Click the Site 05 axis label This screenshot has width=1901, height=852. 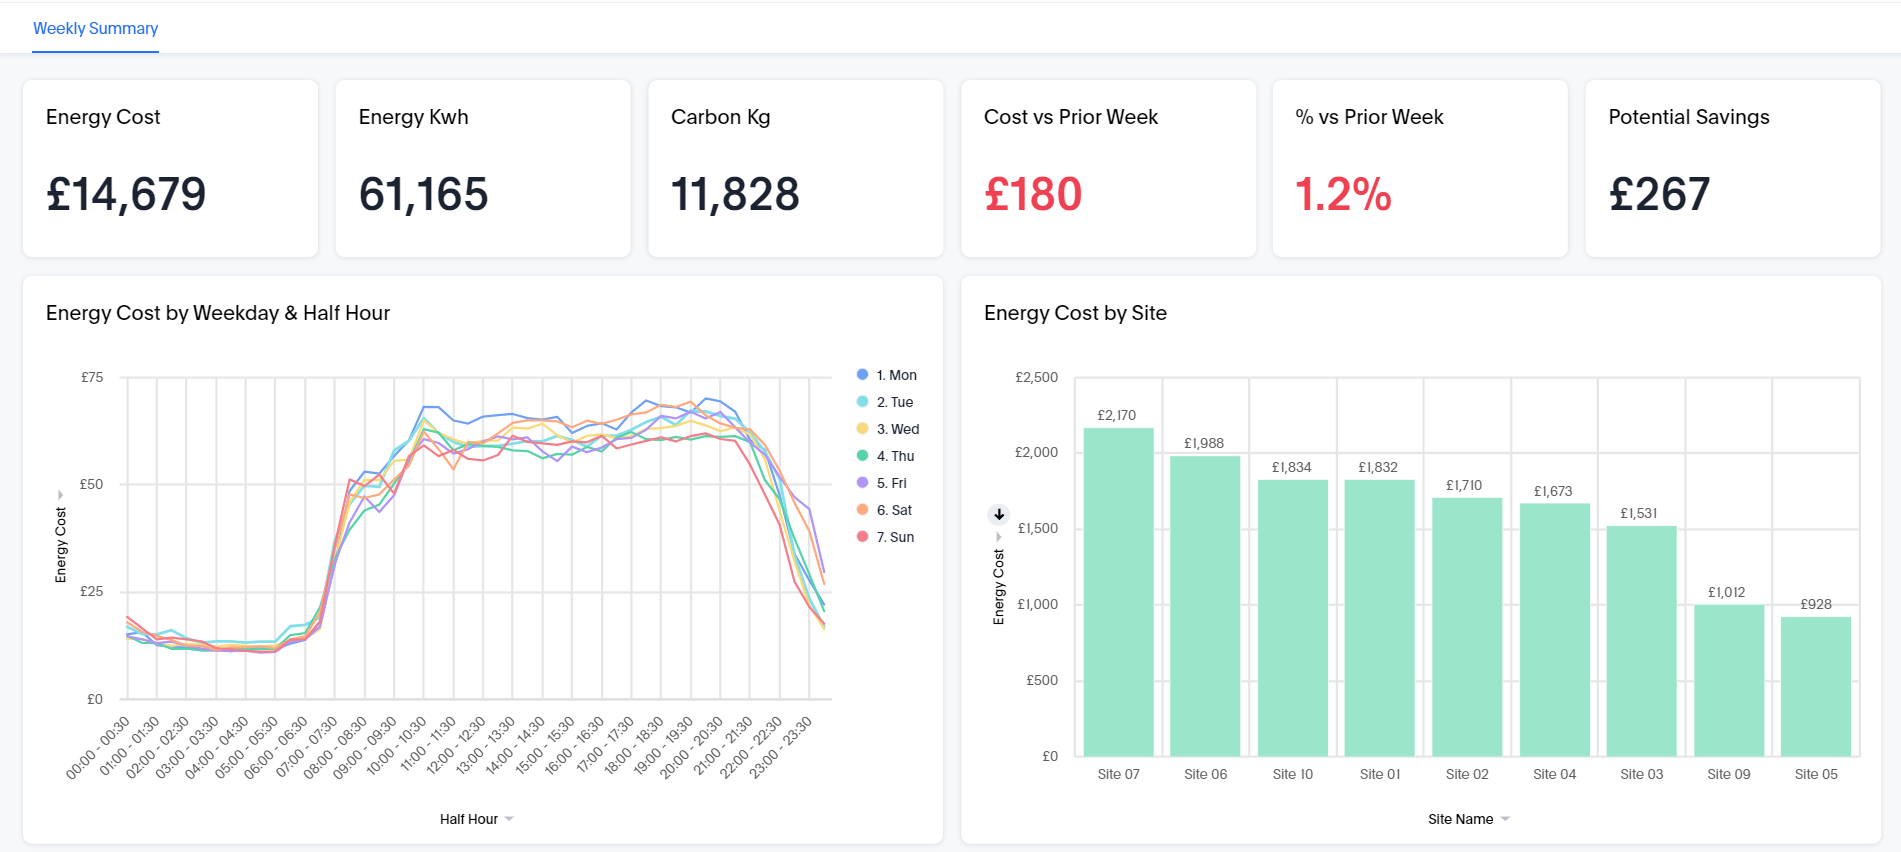1816,774
